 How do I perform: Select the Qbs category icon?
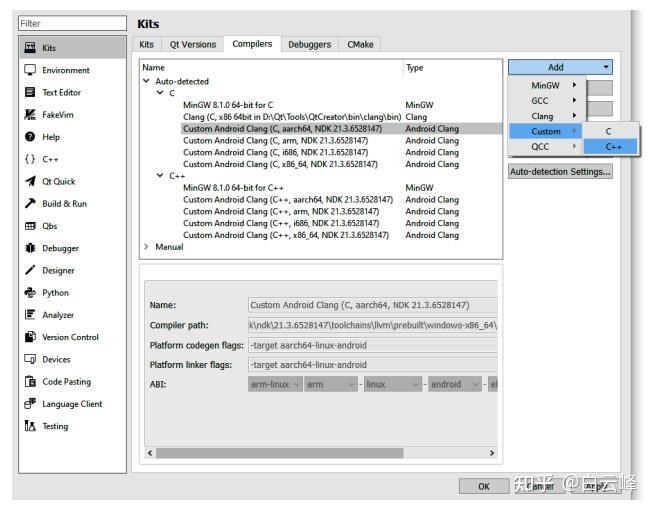(x=30, y=226)
